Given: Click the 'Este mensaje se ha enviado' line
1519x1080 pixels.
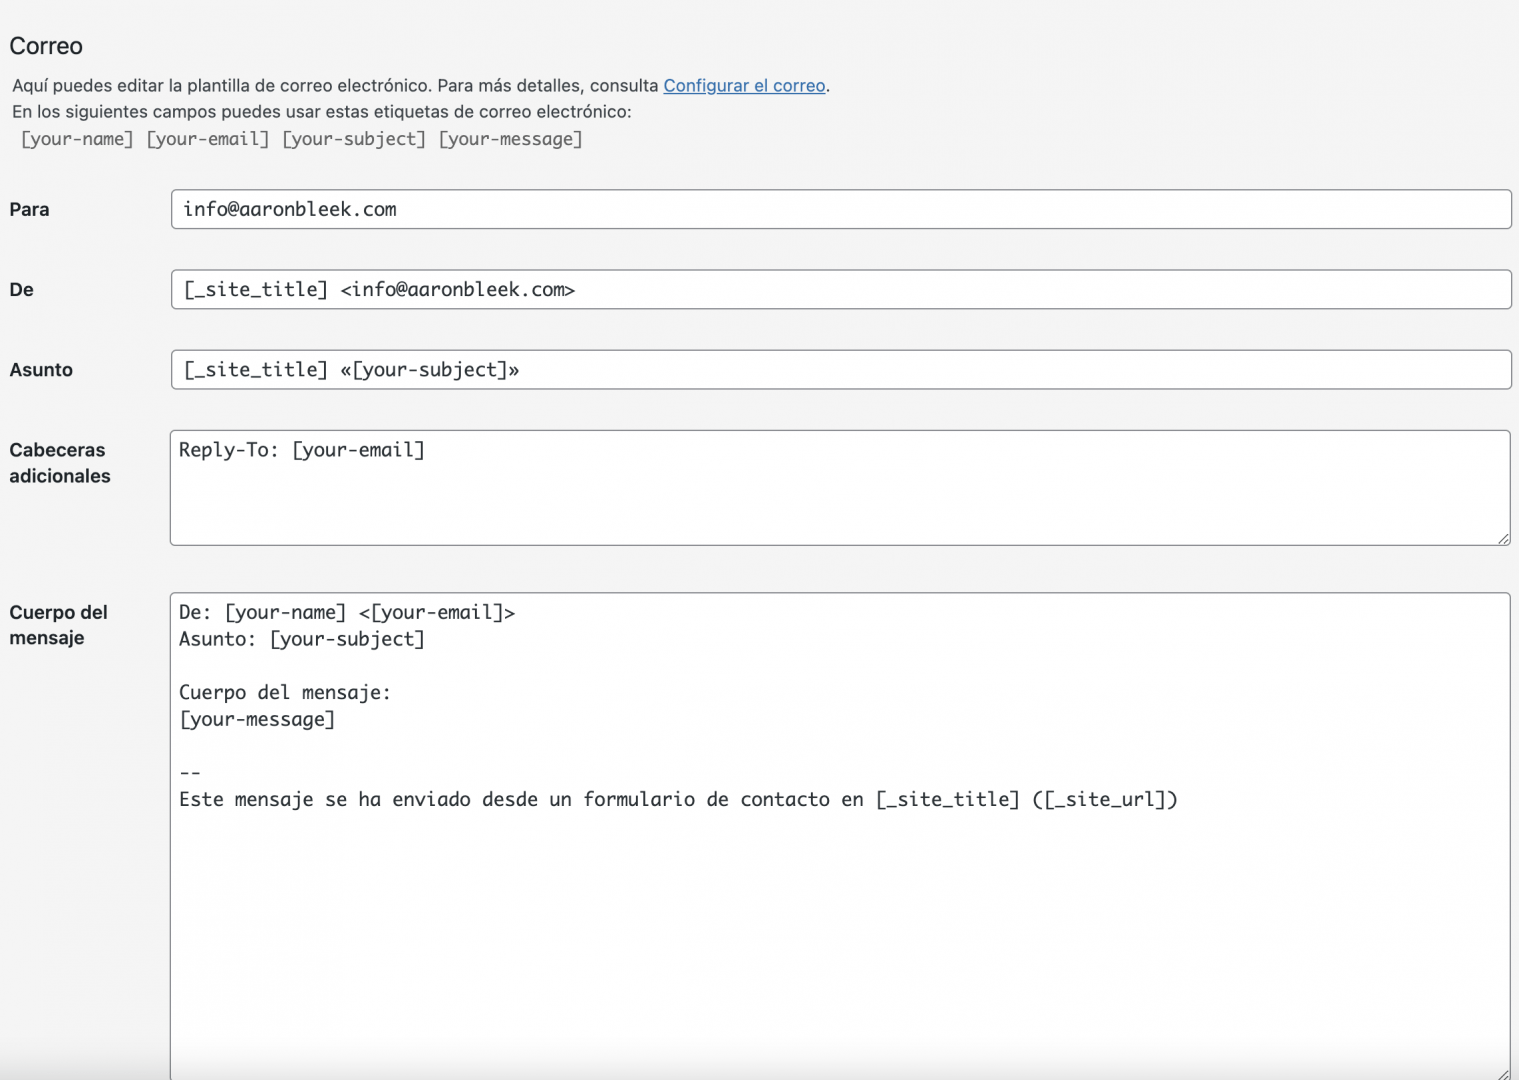Looking at the screenshot, I should click(x=678, y=799).
